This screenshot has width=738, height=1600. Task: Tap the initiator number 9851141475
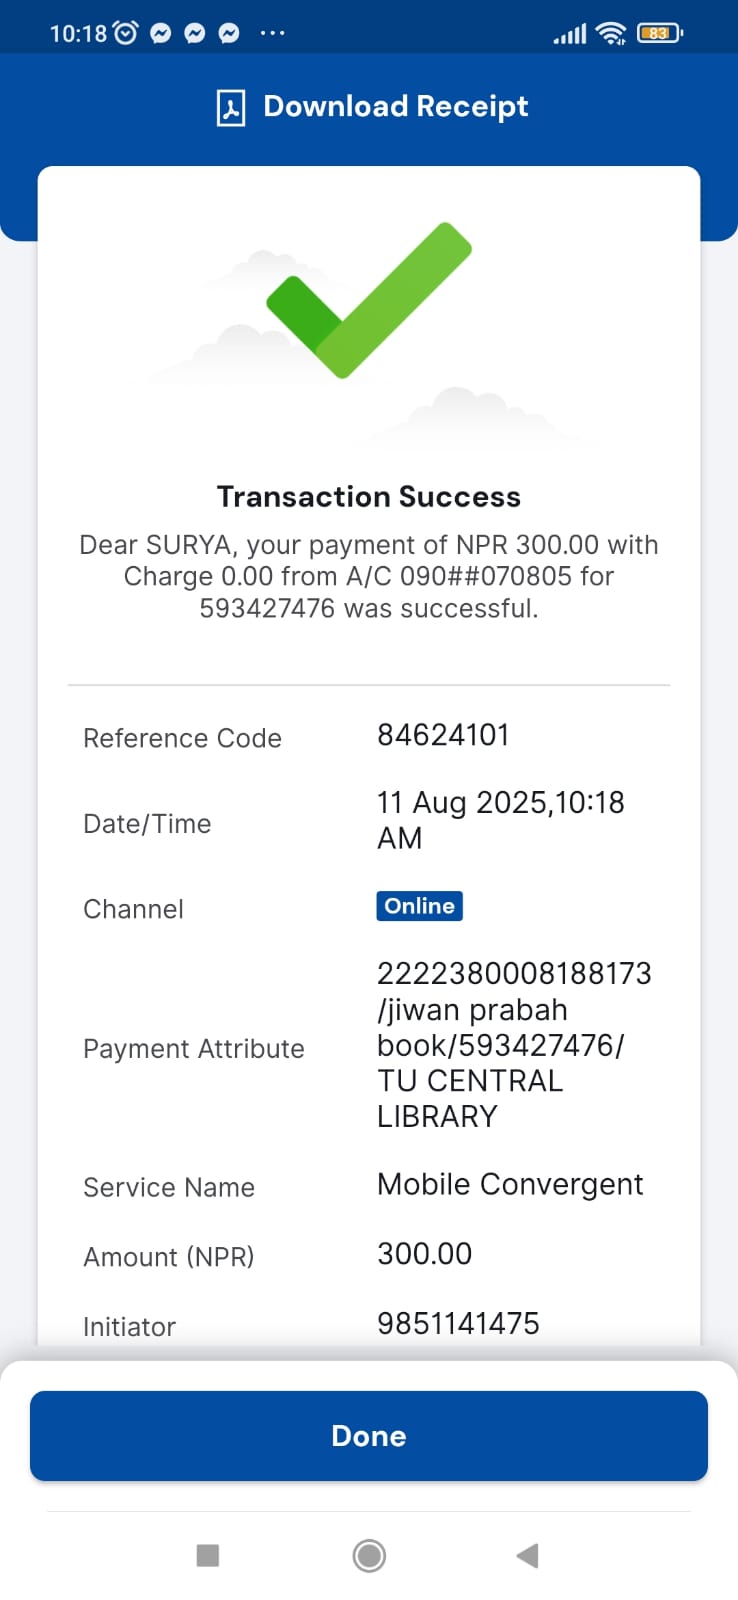pyautogui.click(x=458, y=1323)
